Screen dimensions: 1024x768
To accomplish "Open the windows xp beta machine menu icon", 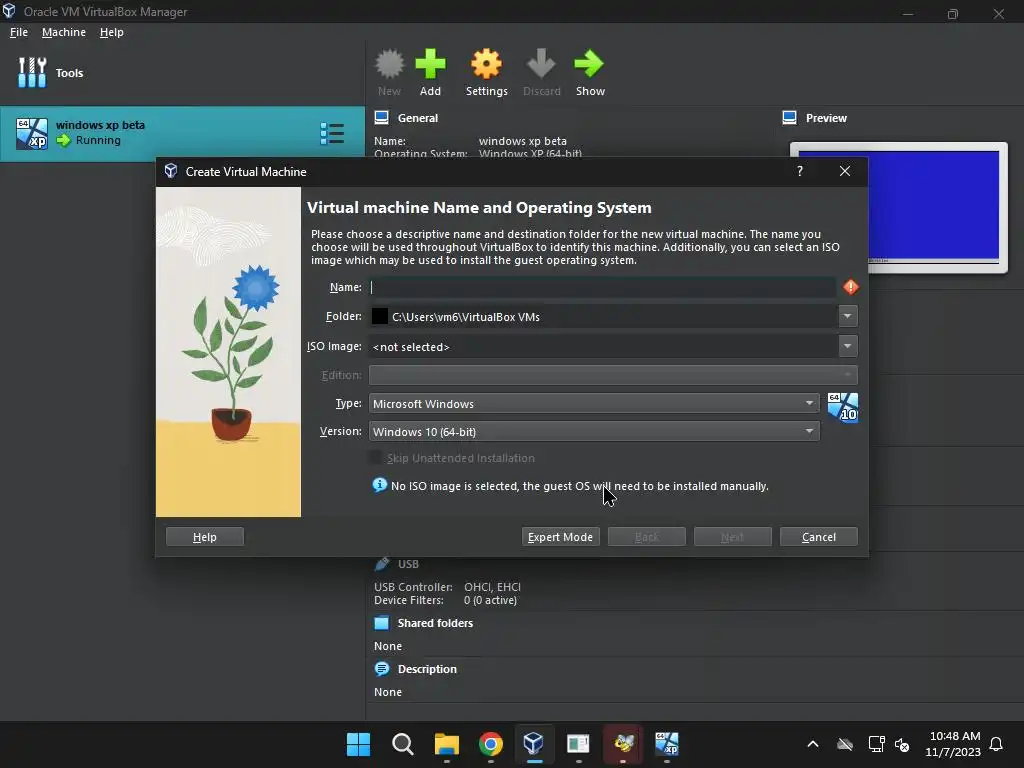I will (x=332, y=133).
